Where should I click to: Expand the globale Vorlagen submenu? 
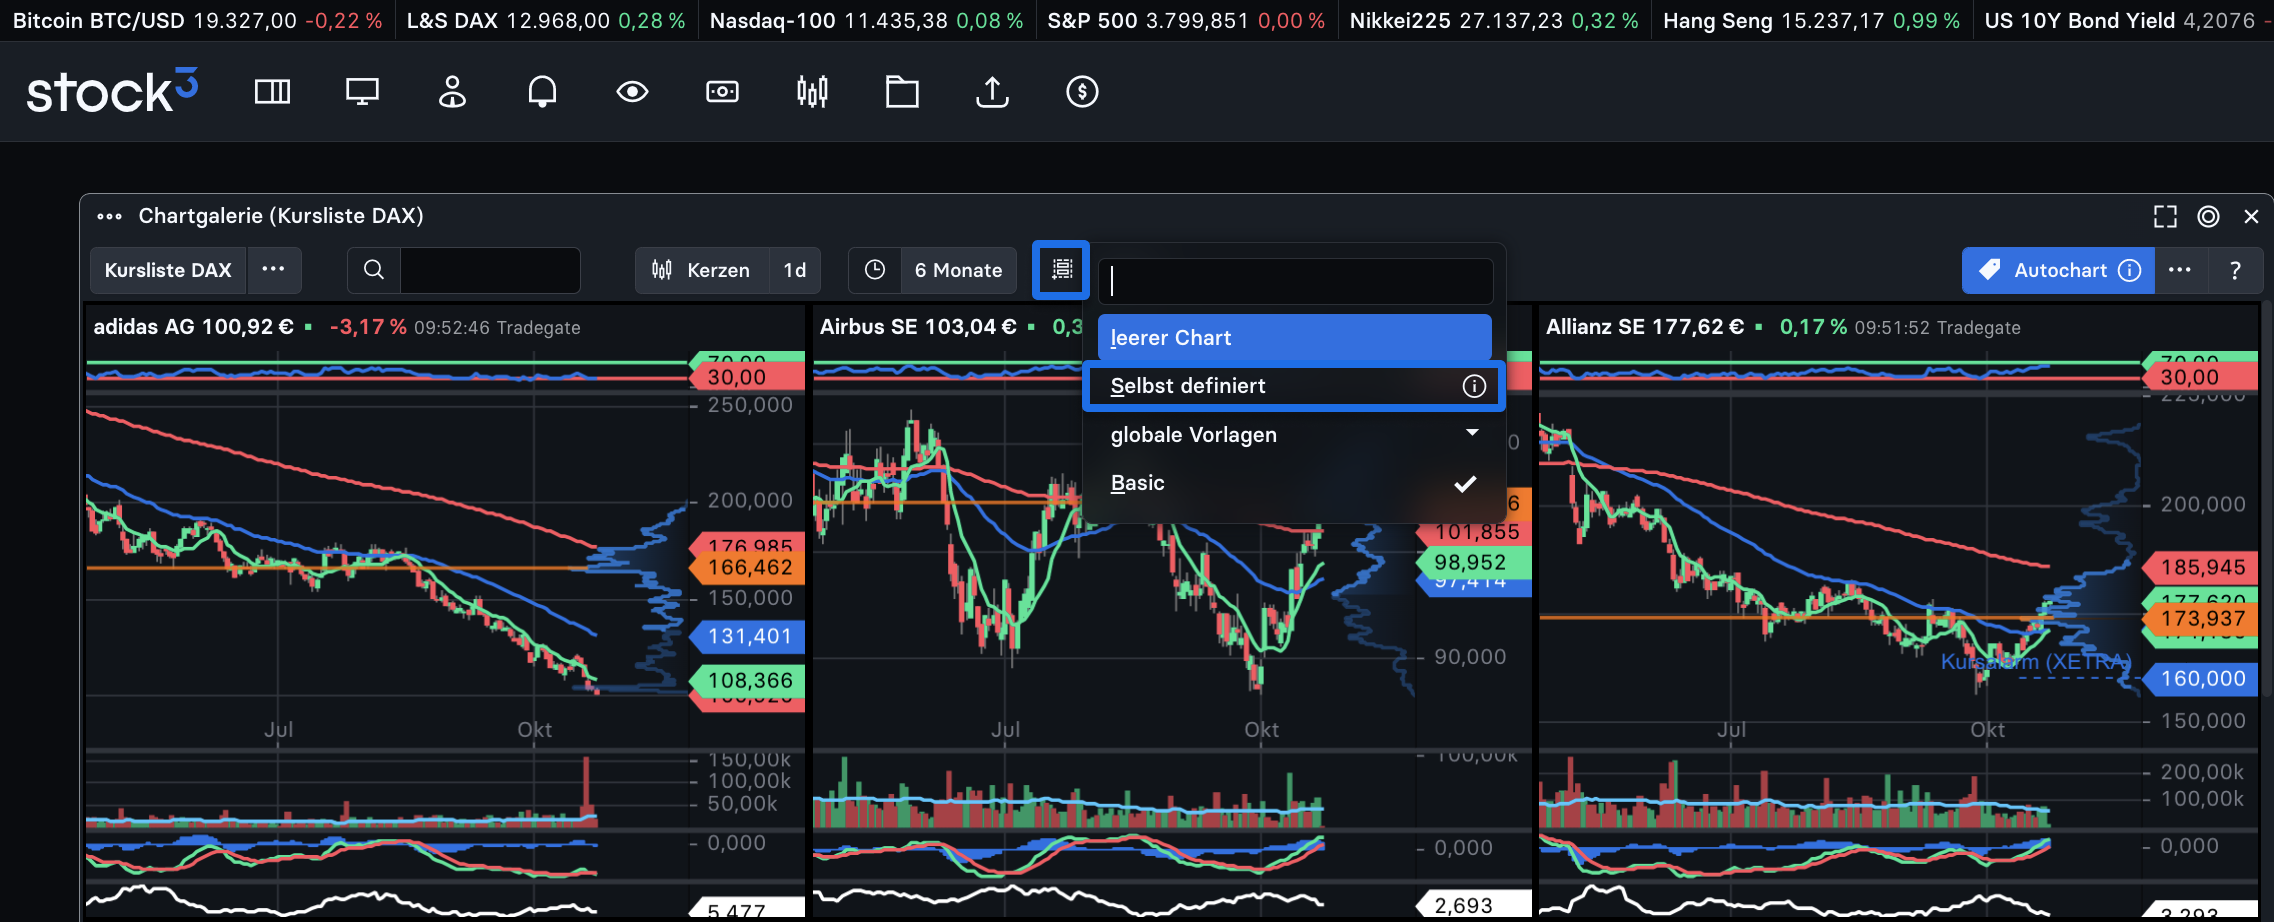point(1294,435)
